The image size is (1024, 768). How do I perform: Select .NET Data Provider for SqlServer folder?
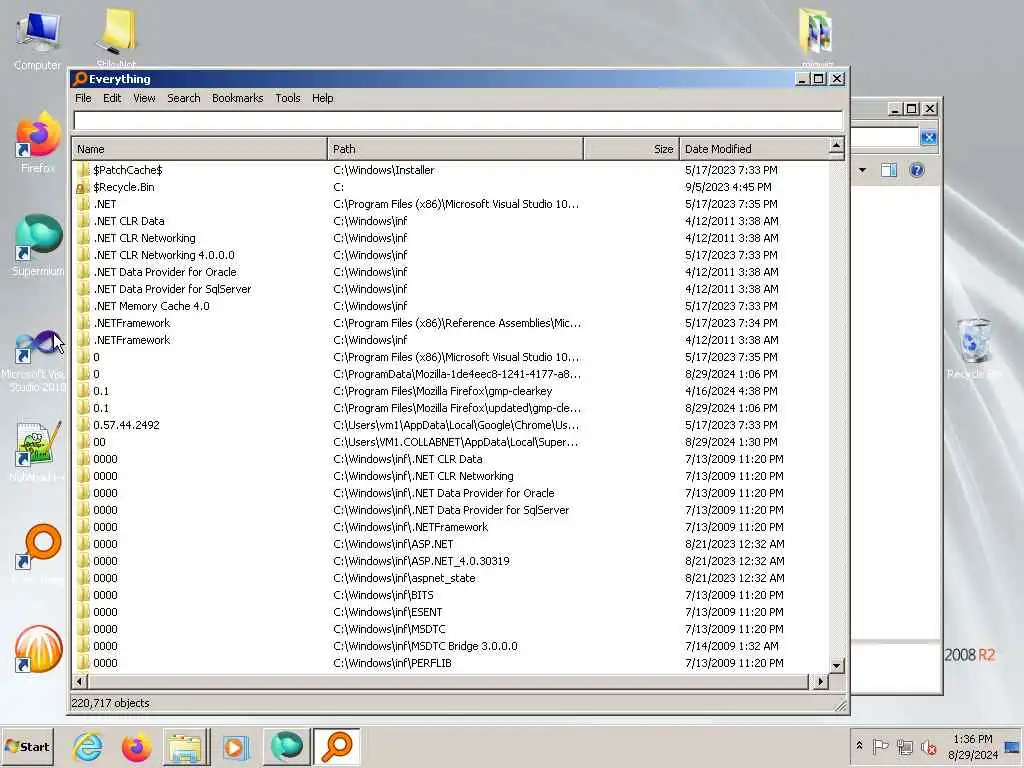172,289
